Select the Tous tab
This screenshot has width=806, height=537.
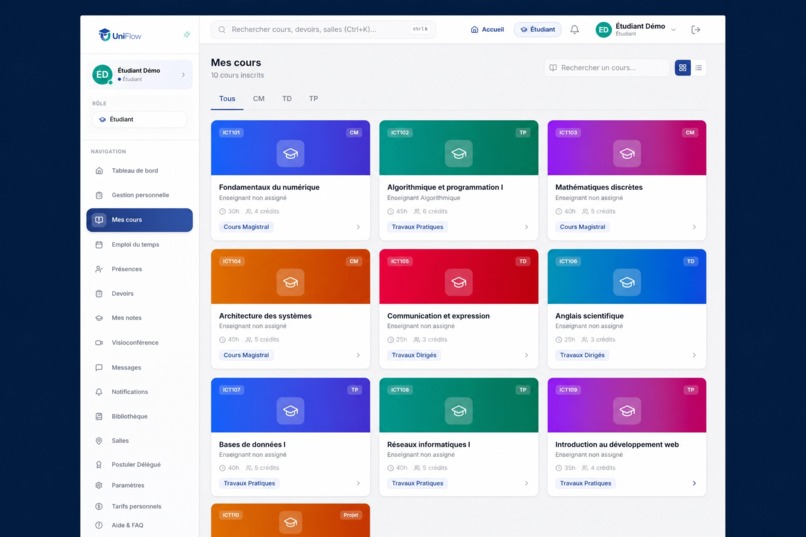pos(227,99)
